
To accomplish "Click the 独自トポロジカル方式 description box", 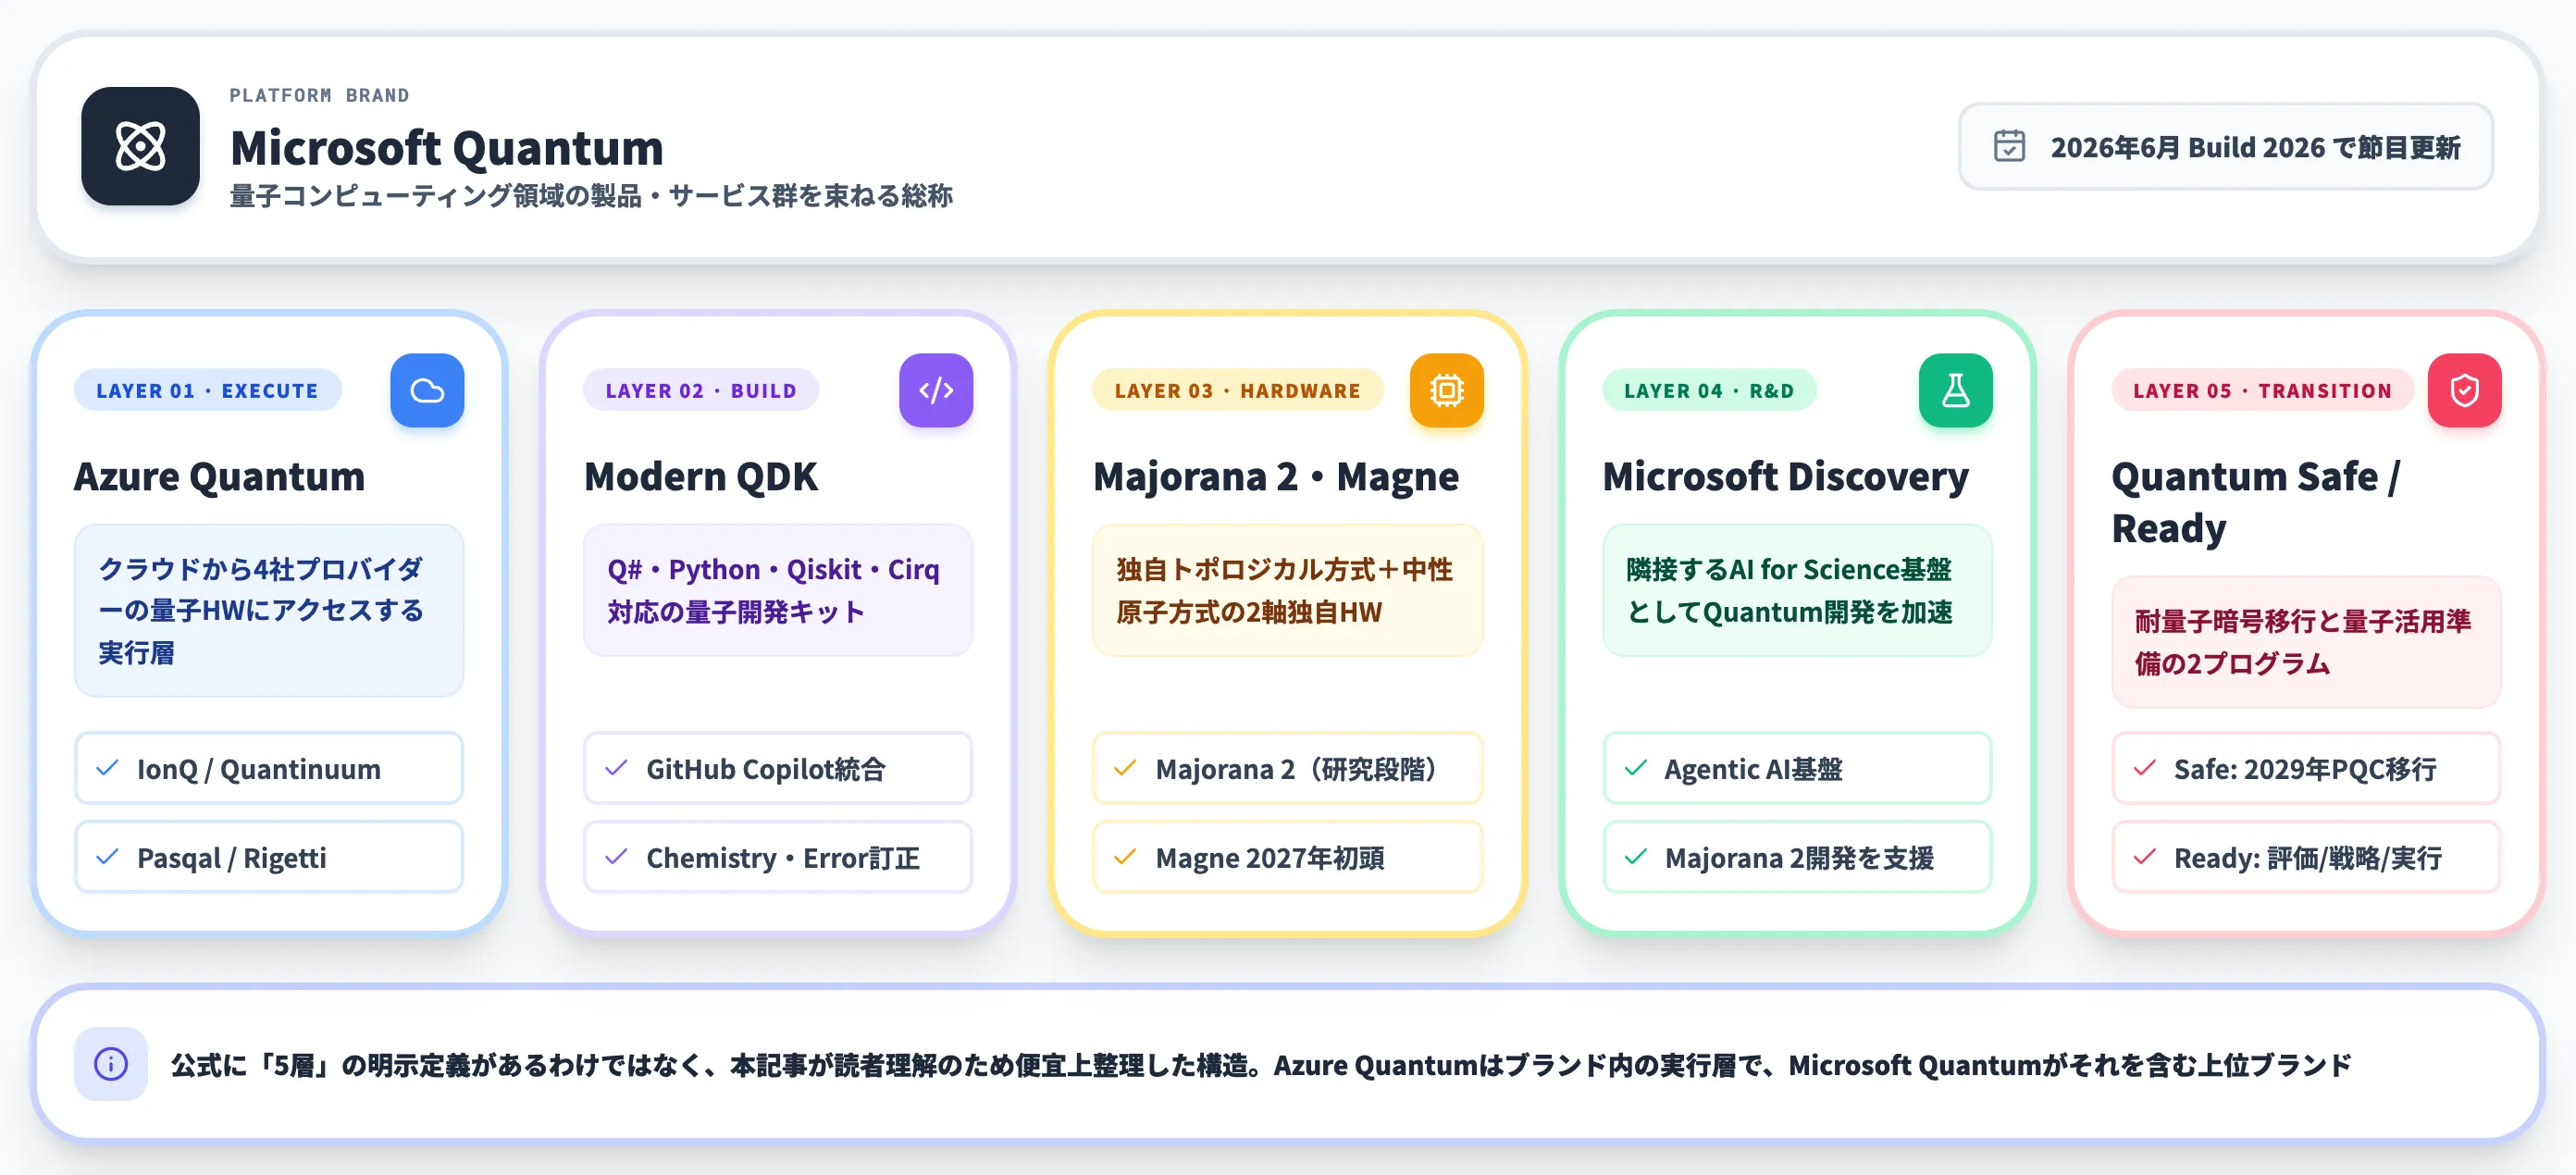I will click(1288, 590).
